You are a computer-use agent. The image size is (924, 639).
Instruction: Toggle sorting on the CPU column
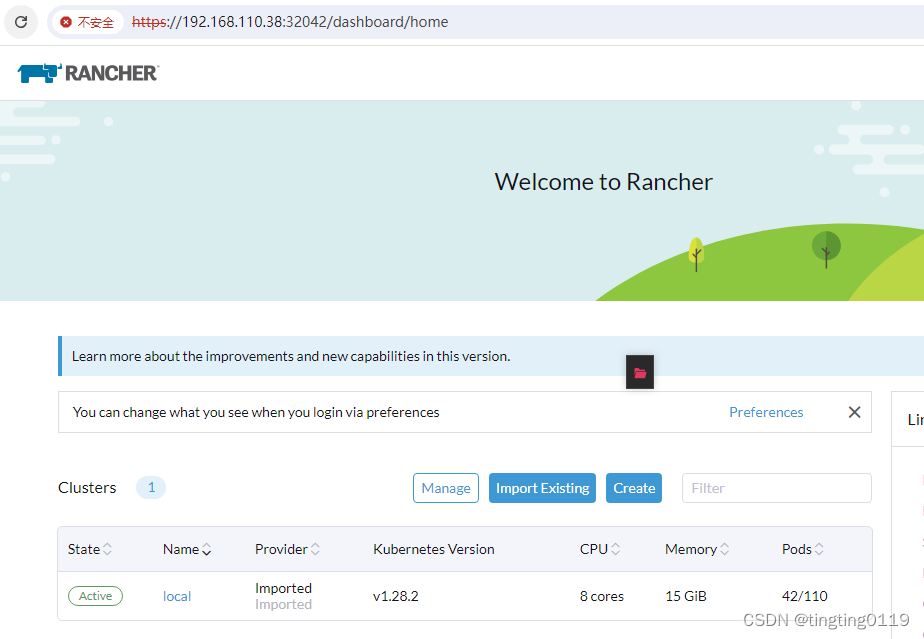(599, 548)
